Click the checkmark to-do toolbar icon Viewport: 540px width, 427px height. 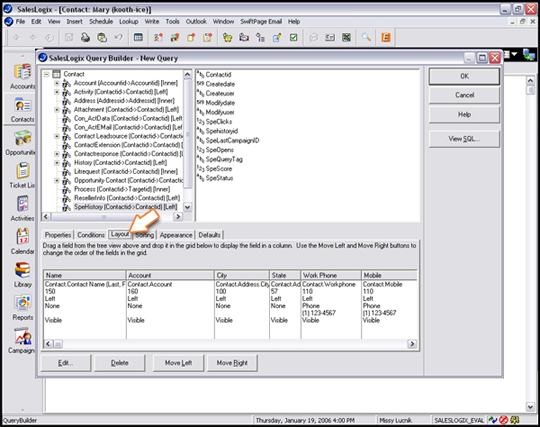pos(293,37)
